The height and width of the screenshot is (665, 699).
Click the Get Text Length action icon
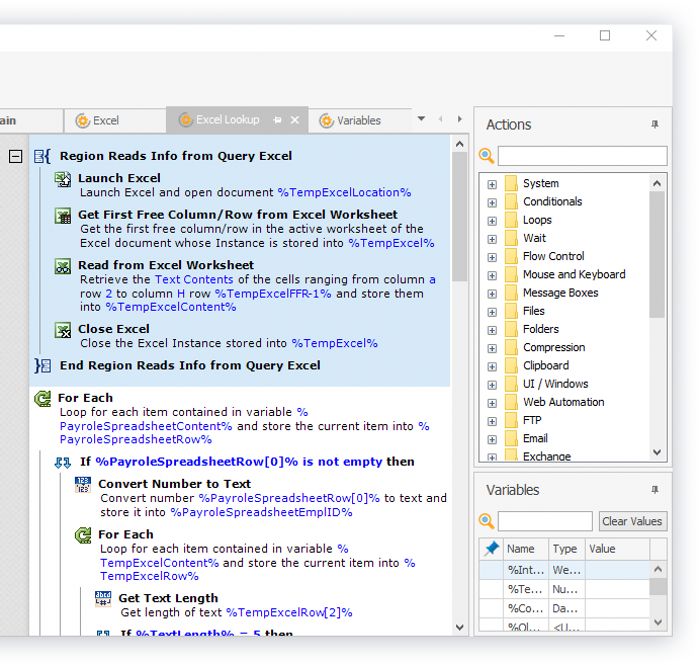103,599
